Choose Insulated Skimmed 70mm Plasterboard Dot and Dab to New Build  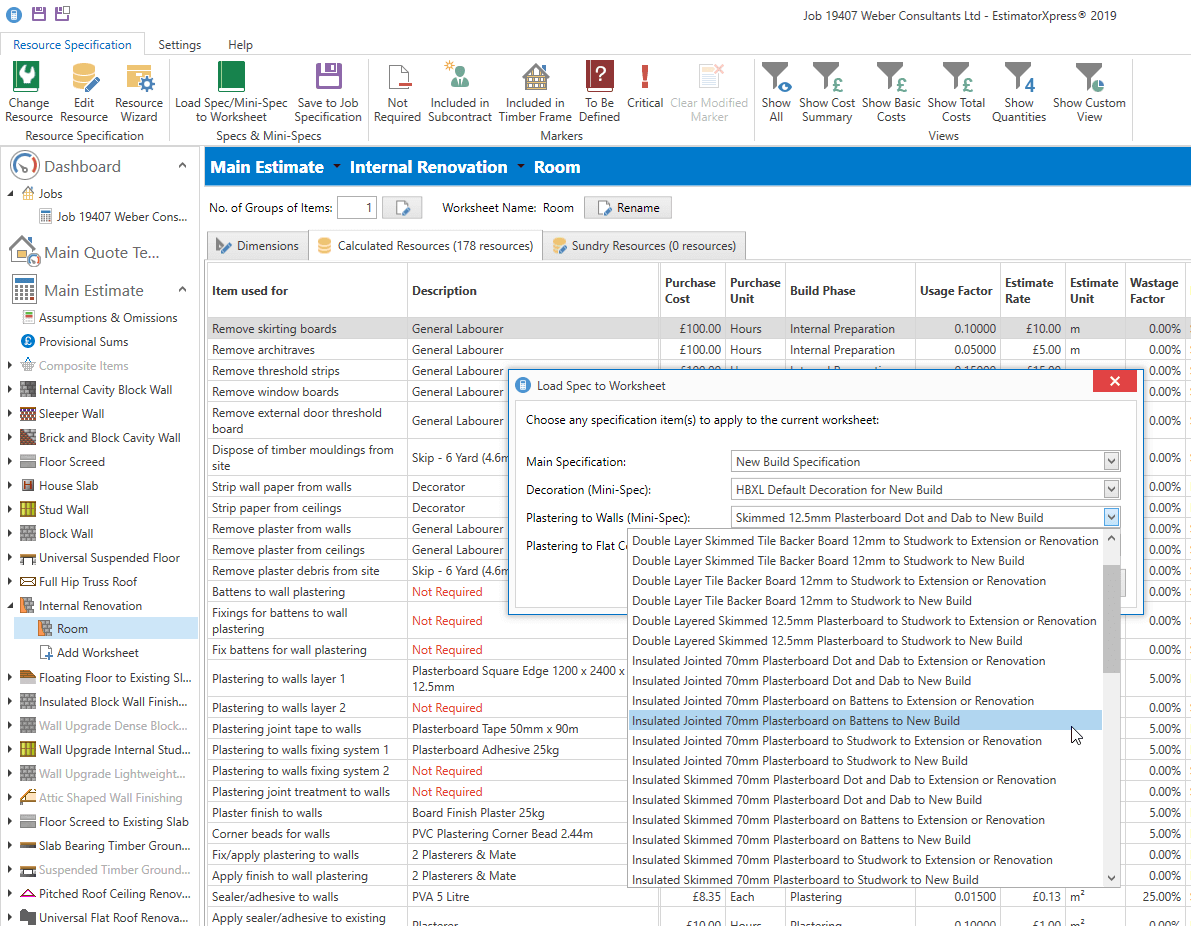pos(865,800)
